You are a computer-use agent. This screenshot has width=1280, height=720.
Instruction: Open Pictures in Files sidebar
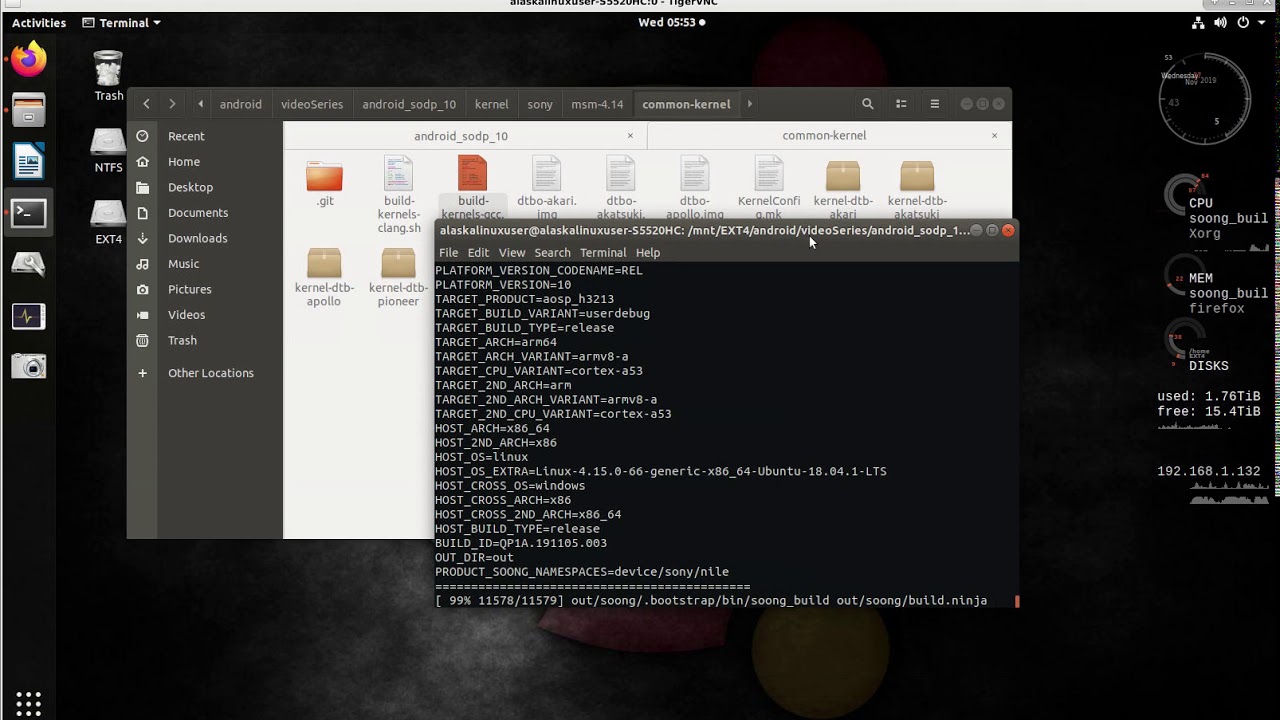(x=189, y=289)
